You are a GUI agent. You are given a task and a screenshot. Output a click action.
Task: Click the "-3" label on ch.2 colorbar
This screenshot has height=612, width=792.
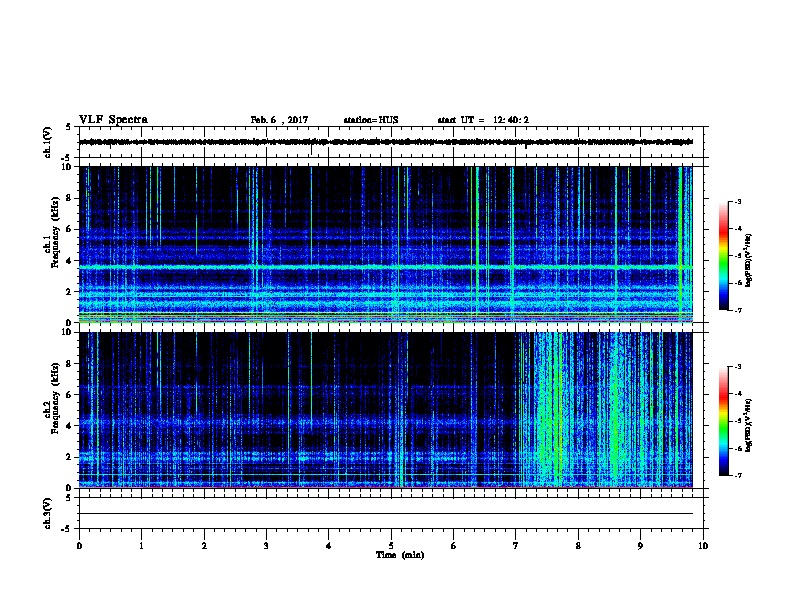[737, 367]
